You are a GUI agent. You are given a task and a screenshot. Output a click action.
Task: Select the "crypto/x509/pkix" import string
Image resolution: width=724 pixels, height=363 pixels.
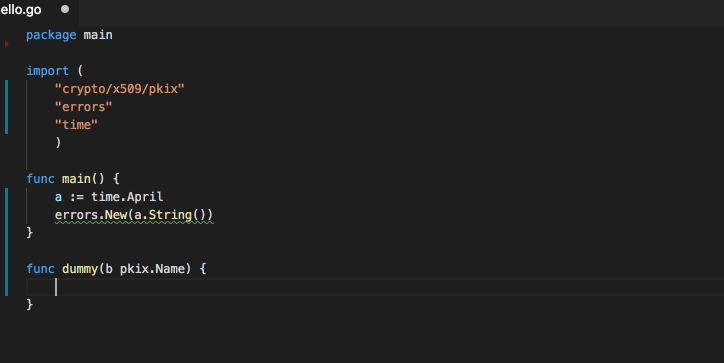[x=120, y=89]
